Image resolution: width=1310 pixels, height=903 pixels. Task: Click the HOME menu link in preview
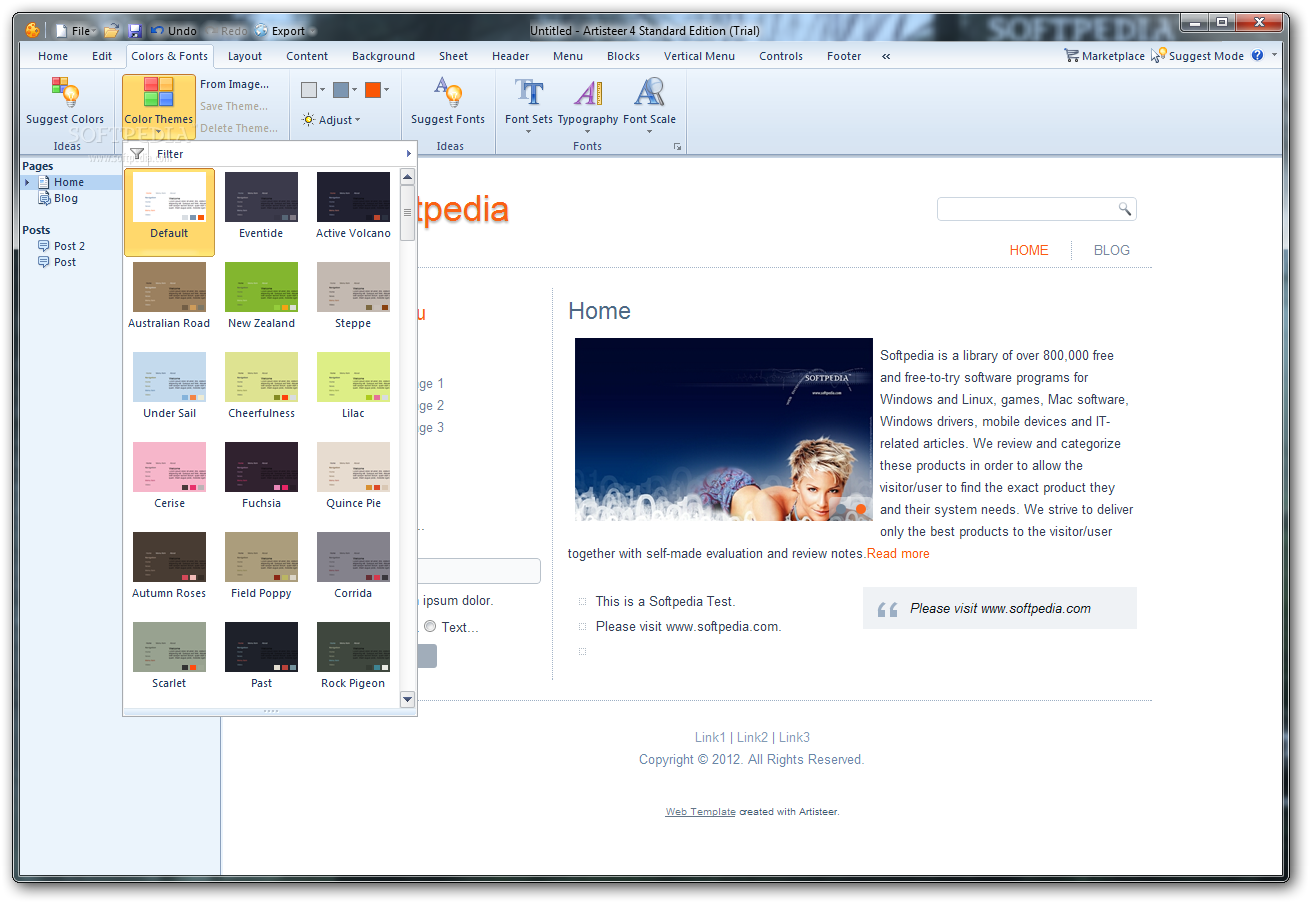(x=1029, y=250)
